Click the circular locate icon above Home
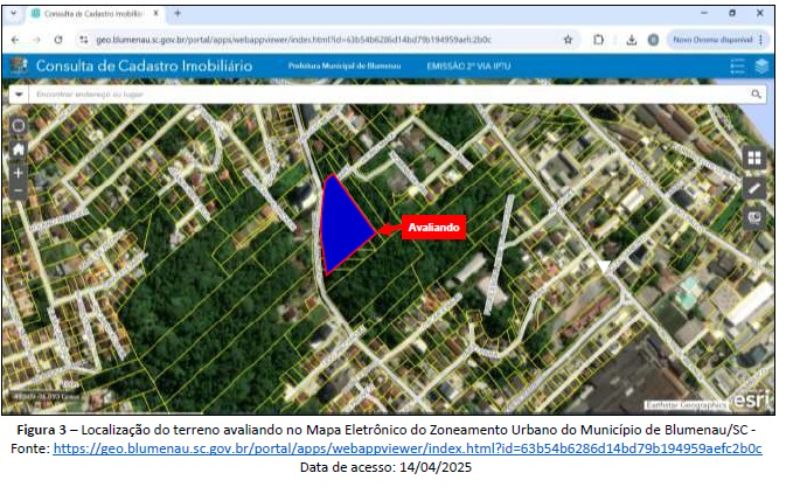The image size is (799, 488). point(19,125)
